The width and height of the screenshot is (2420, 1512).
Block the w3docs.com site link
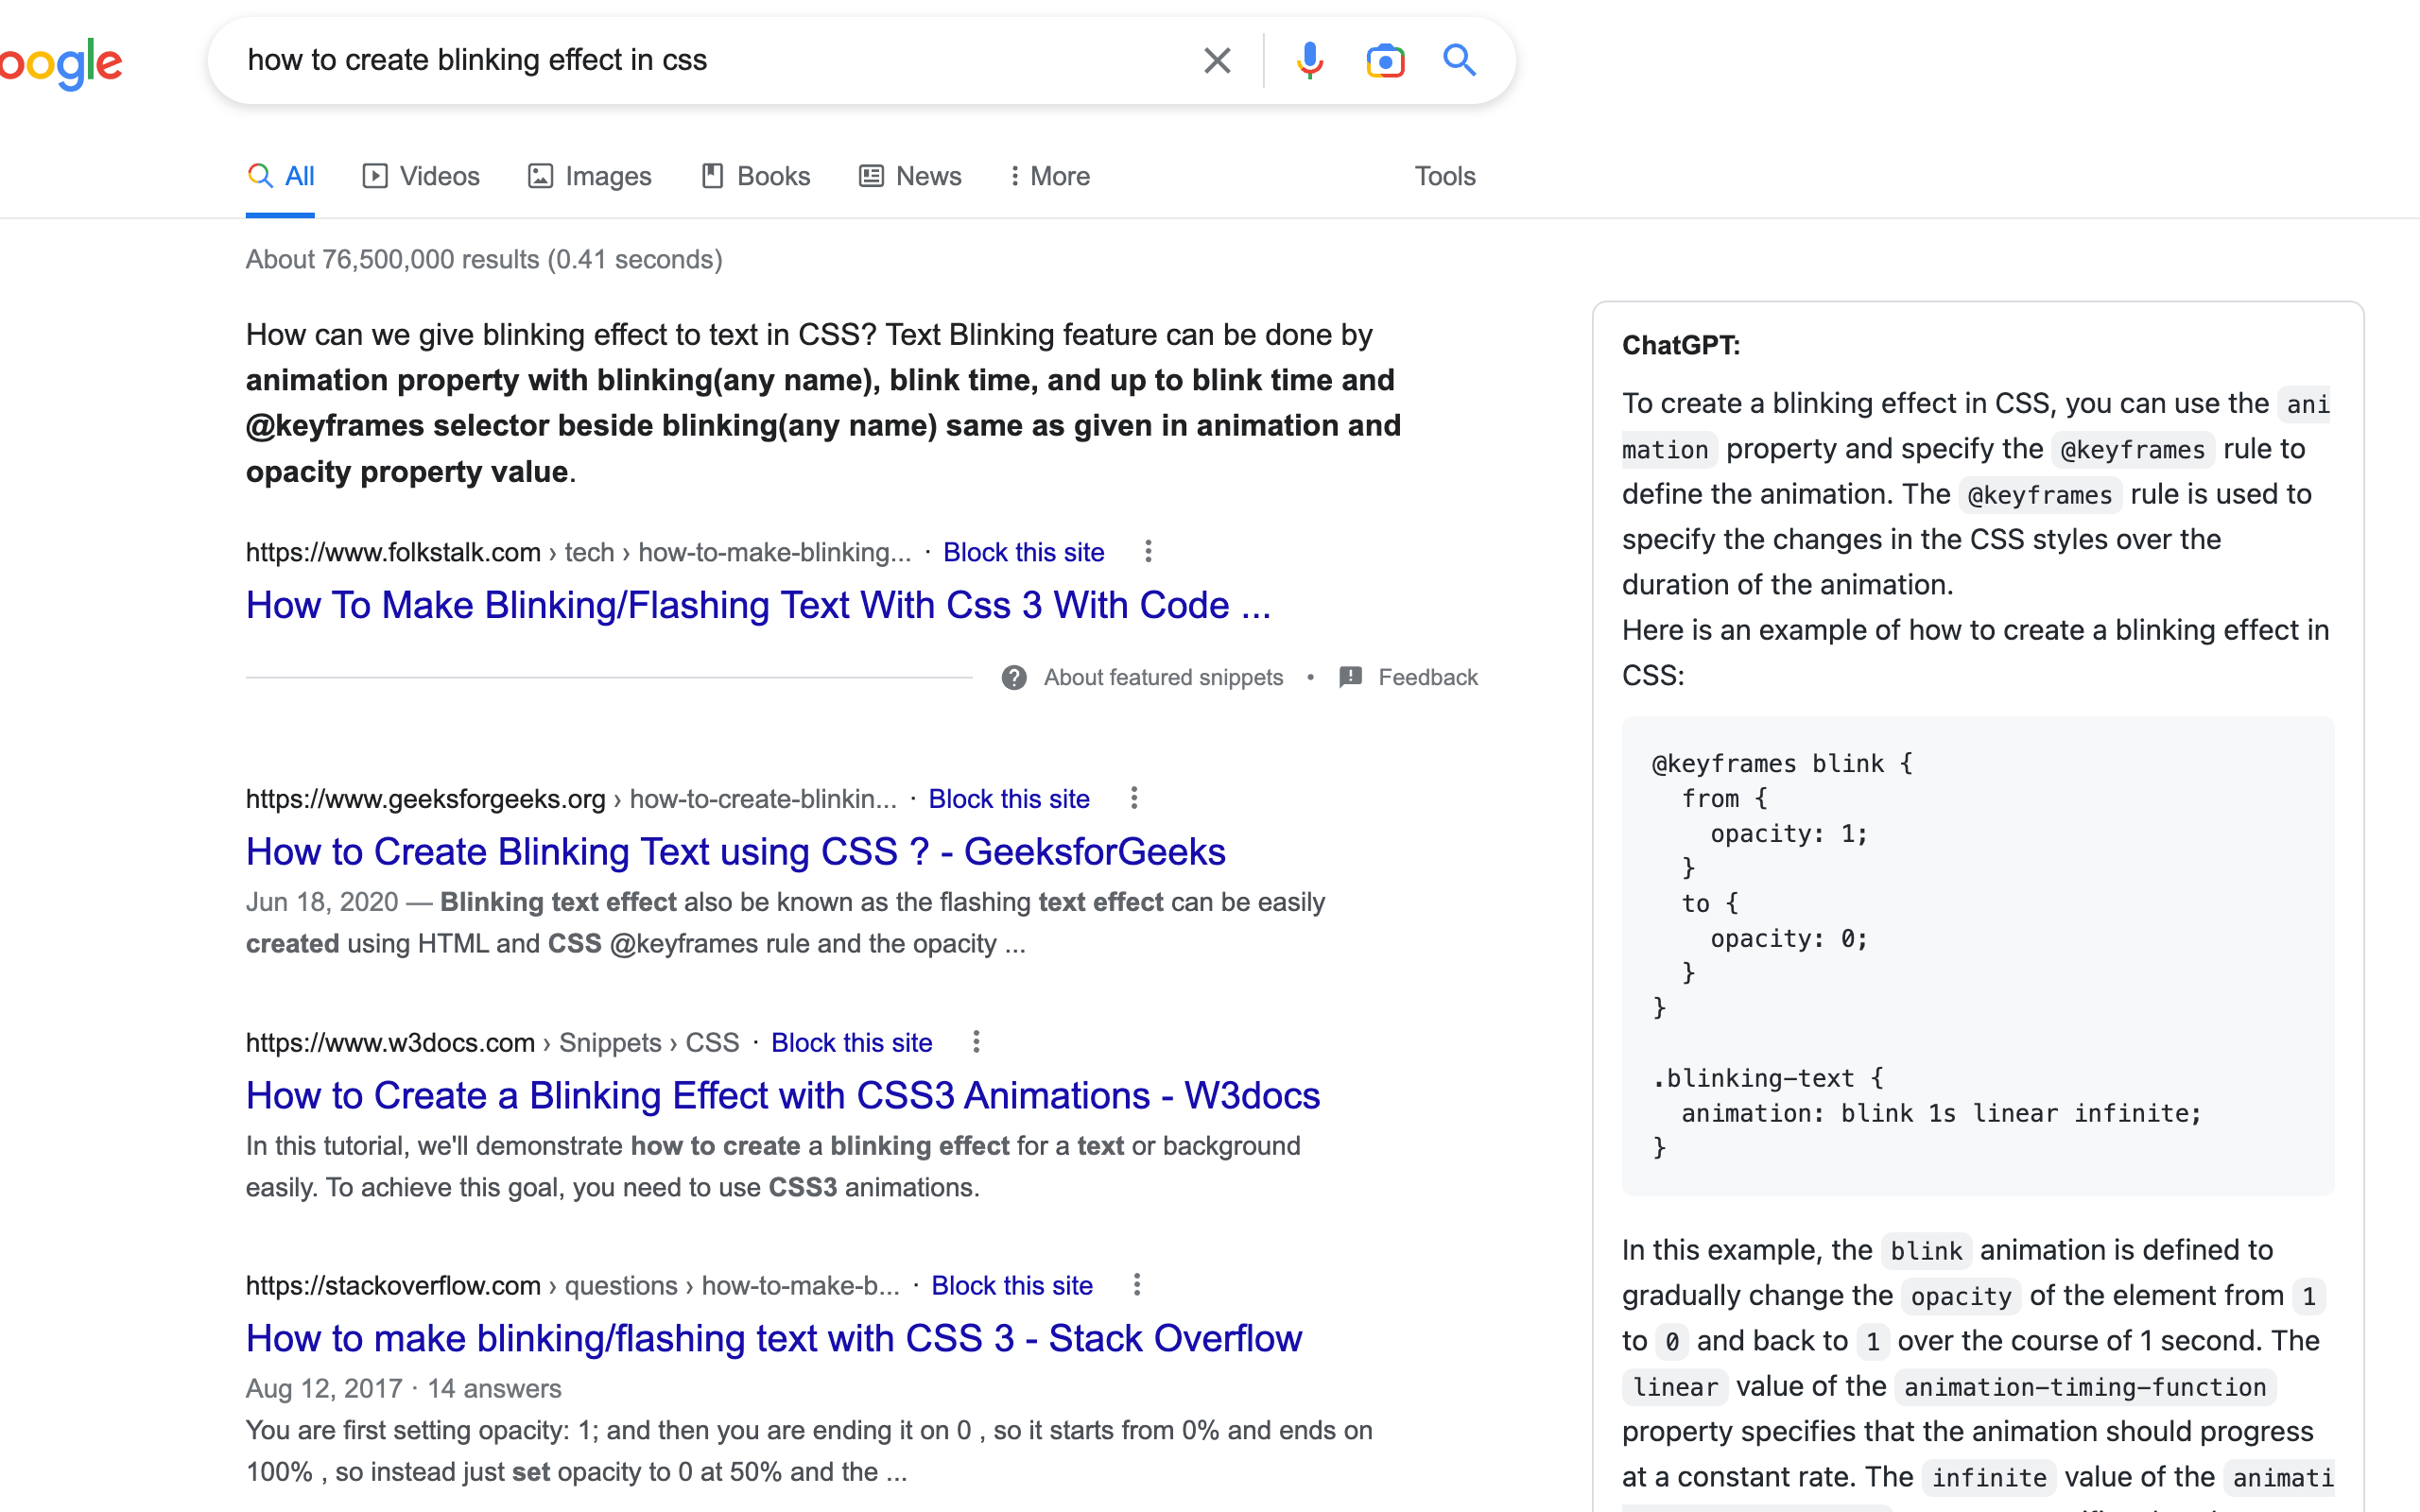tap(851, 1042)
